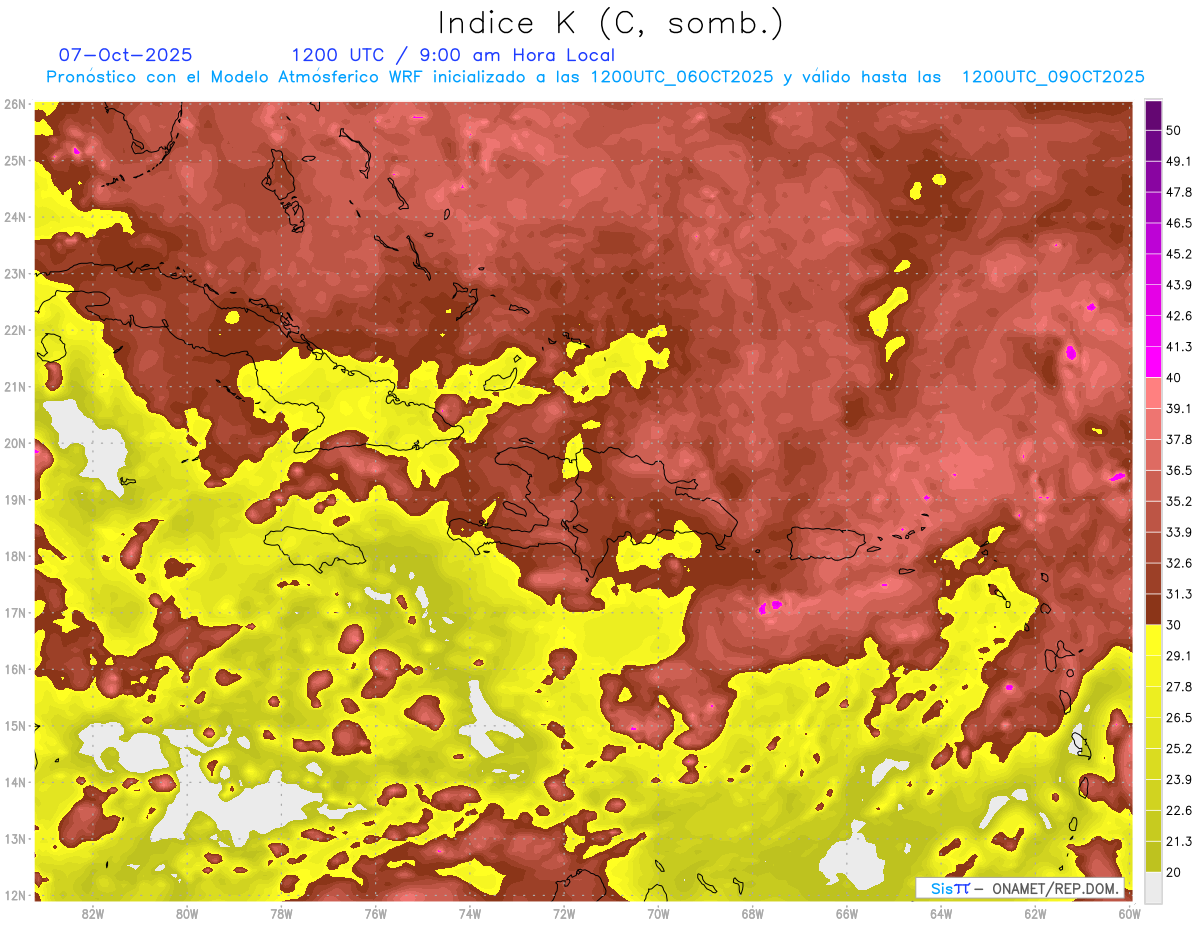Click the "Pronóstico con el Modelo Atmósferico WRF" line
The height and width of the screenshot is (927, 1200).
(x=596, y=77)
